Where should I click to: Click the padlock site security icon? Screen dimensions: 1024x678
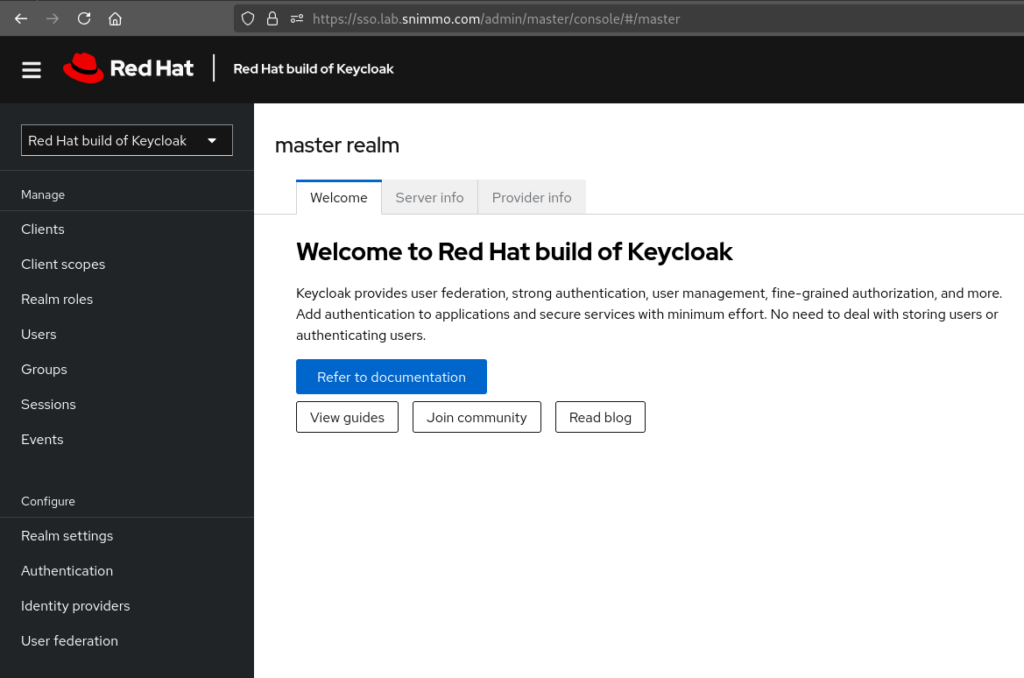[x=272, y=19]
